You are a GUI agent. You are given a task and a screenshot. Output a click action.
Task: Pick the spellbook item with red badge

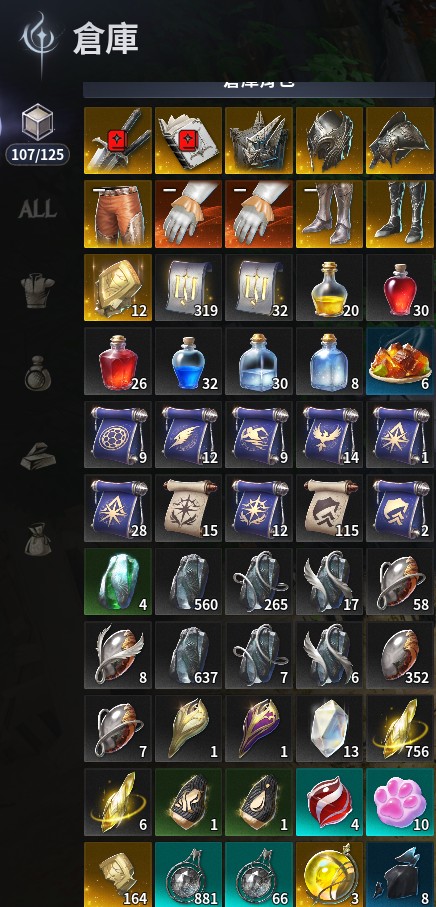(x=189, y=141)
